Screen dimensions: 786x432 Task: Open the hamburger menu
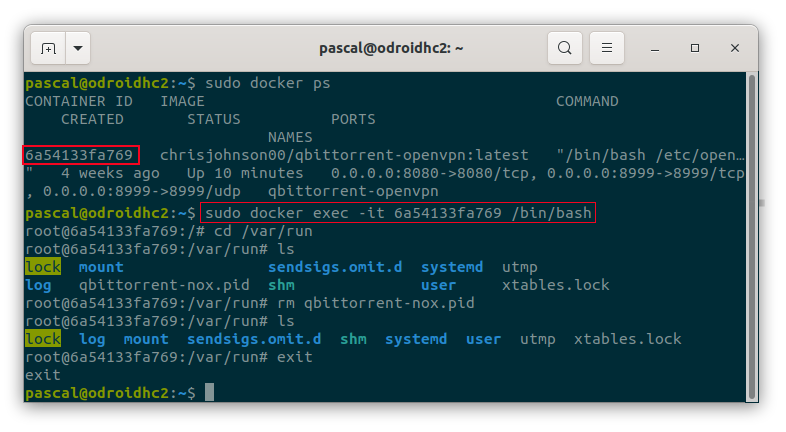tap(607, 48)
